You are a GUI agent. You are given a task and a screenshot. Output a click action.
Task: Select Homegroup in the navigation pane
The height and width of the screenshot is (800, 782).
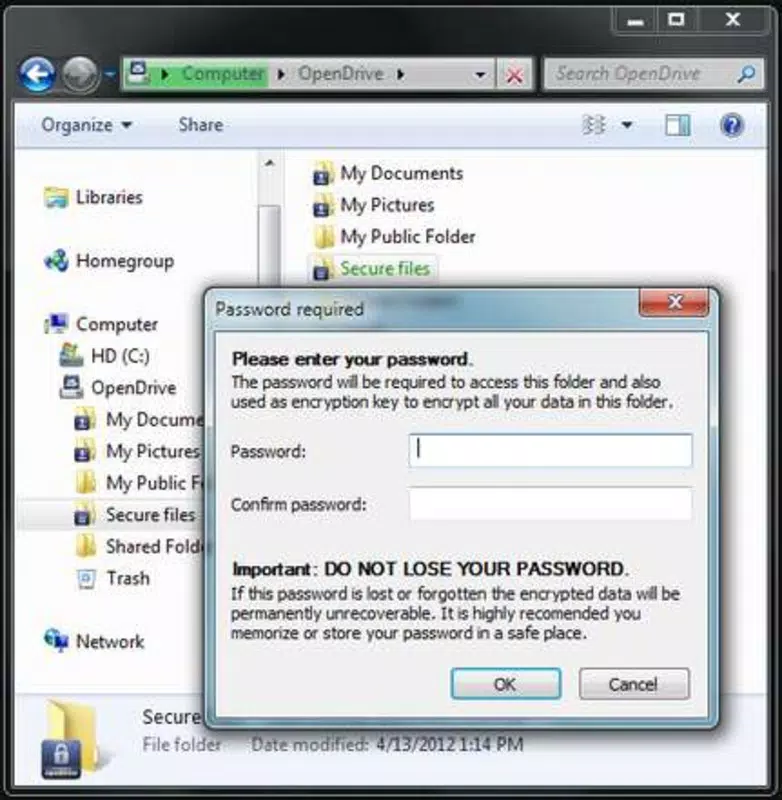pos(125,261)
